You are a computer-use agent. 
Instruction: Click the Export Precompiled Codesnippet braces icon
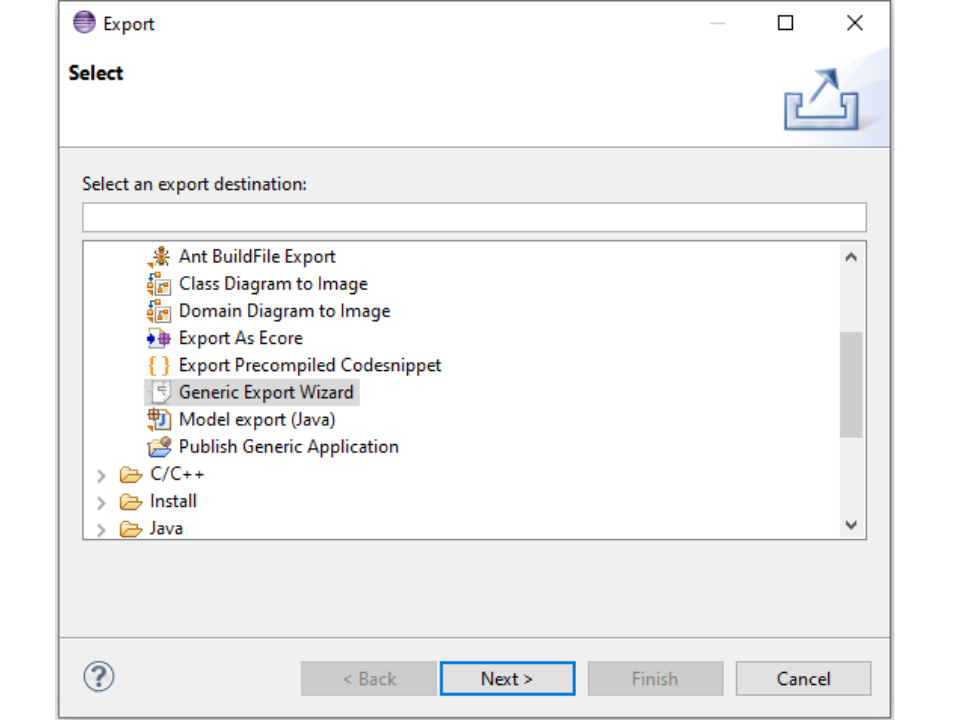tap(159, 365)
